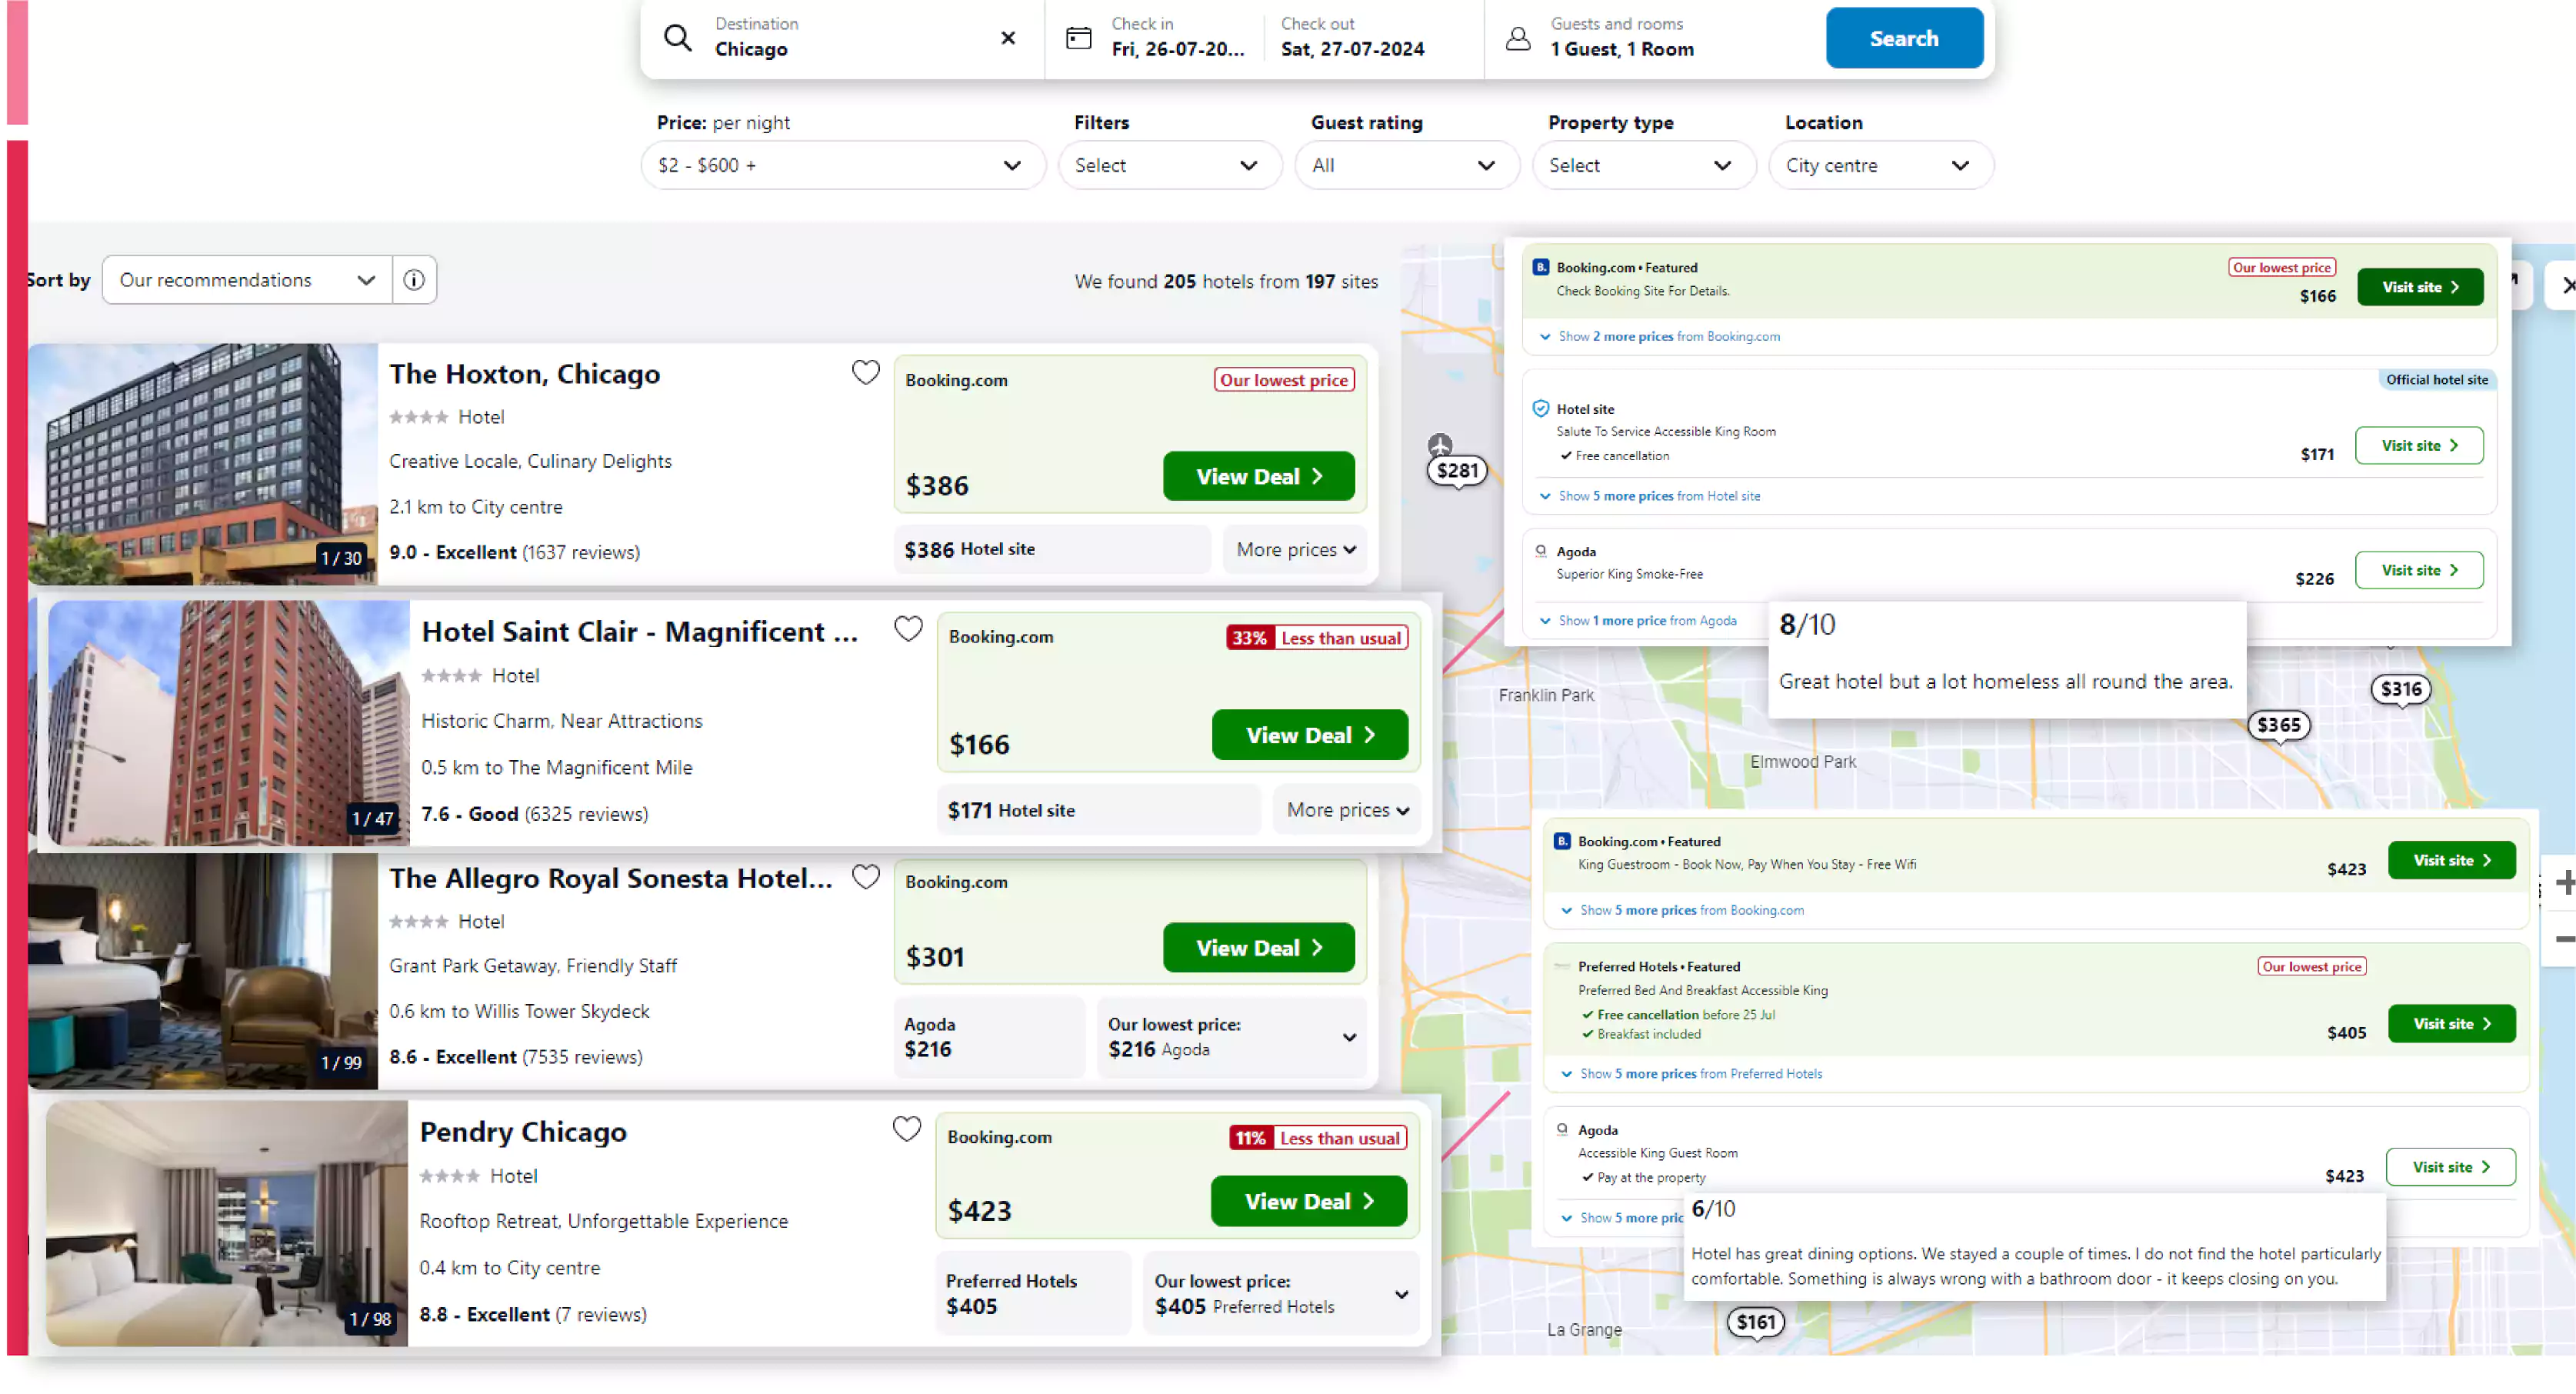2576x1394 pixels.
Task: Open the Property type dropdown filter
Action: [1639, 165]
